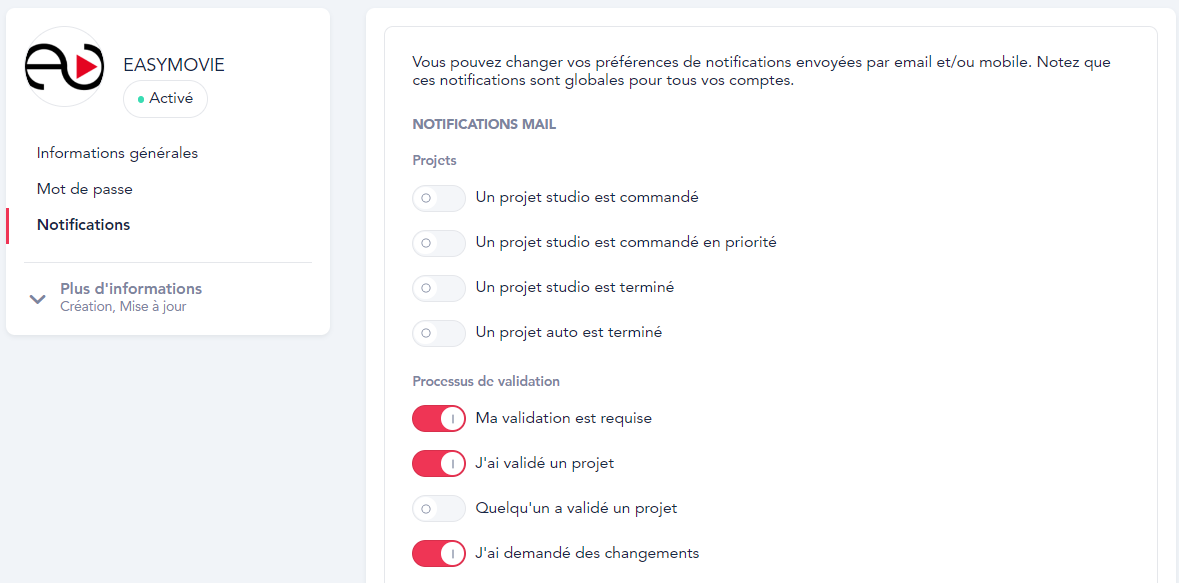The image size is (1179, 583).
Task: Disable 'Ma validation est requise' toggle
Action: (x=439, y=419)
